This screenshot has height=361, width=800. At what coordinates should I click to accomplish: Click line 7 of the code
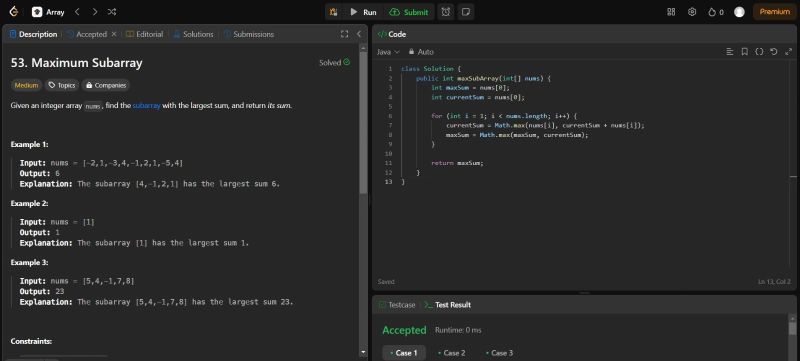[x=545, y=125]
